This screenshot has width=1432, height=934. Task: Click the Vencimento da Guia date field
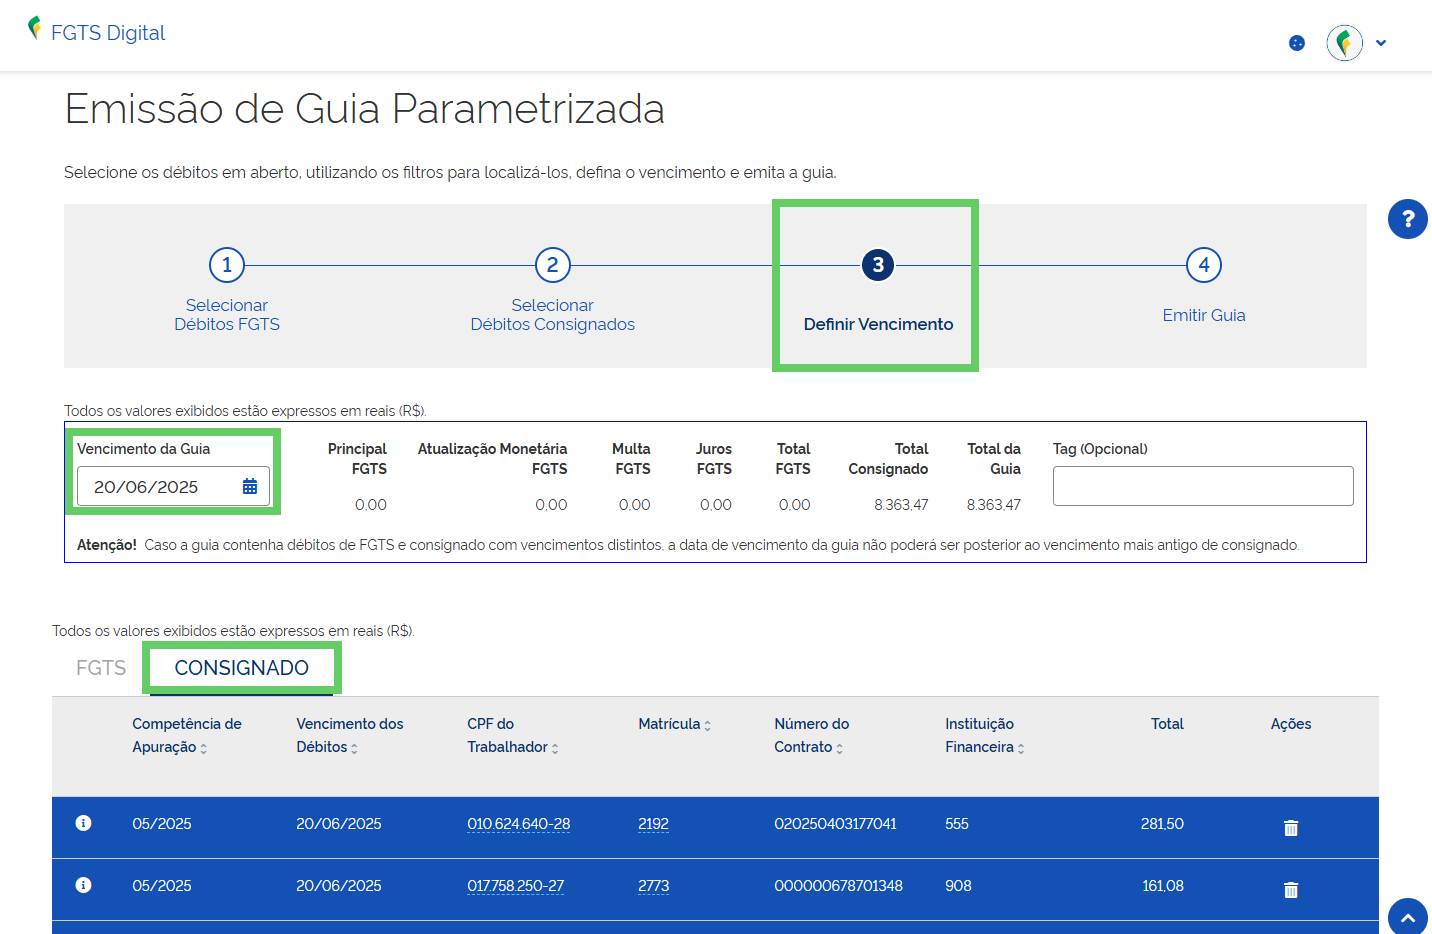(173, 486)
